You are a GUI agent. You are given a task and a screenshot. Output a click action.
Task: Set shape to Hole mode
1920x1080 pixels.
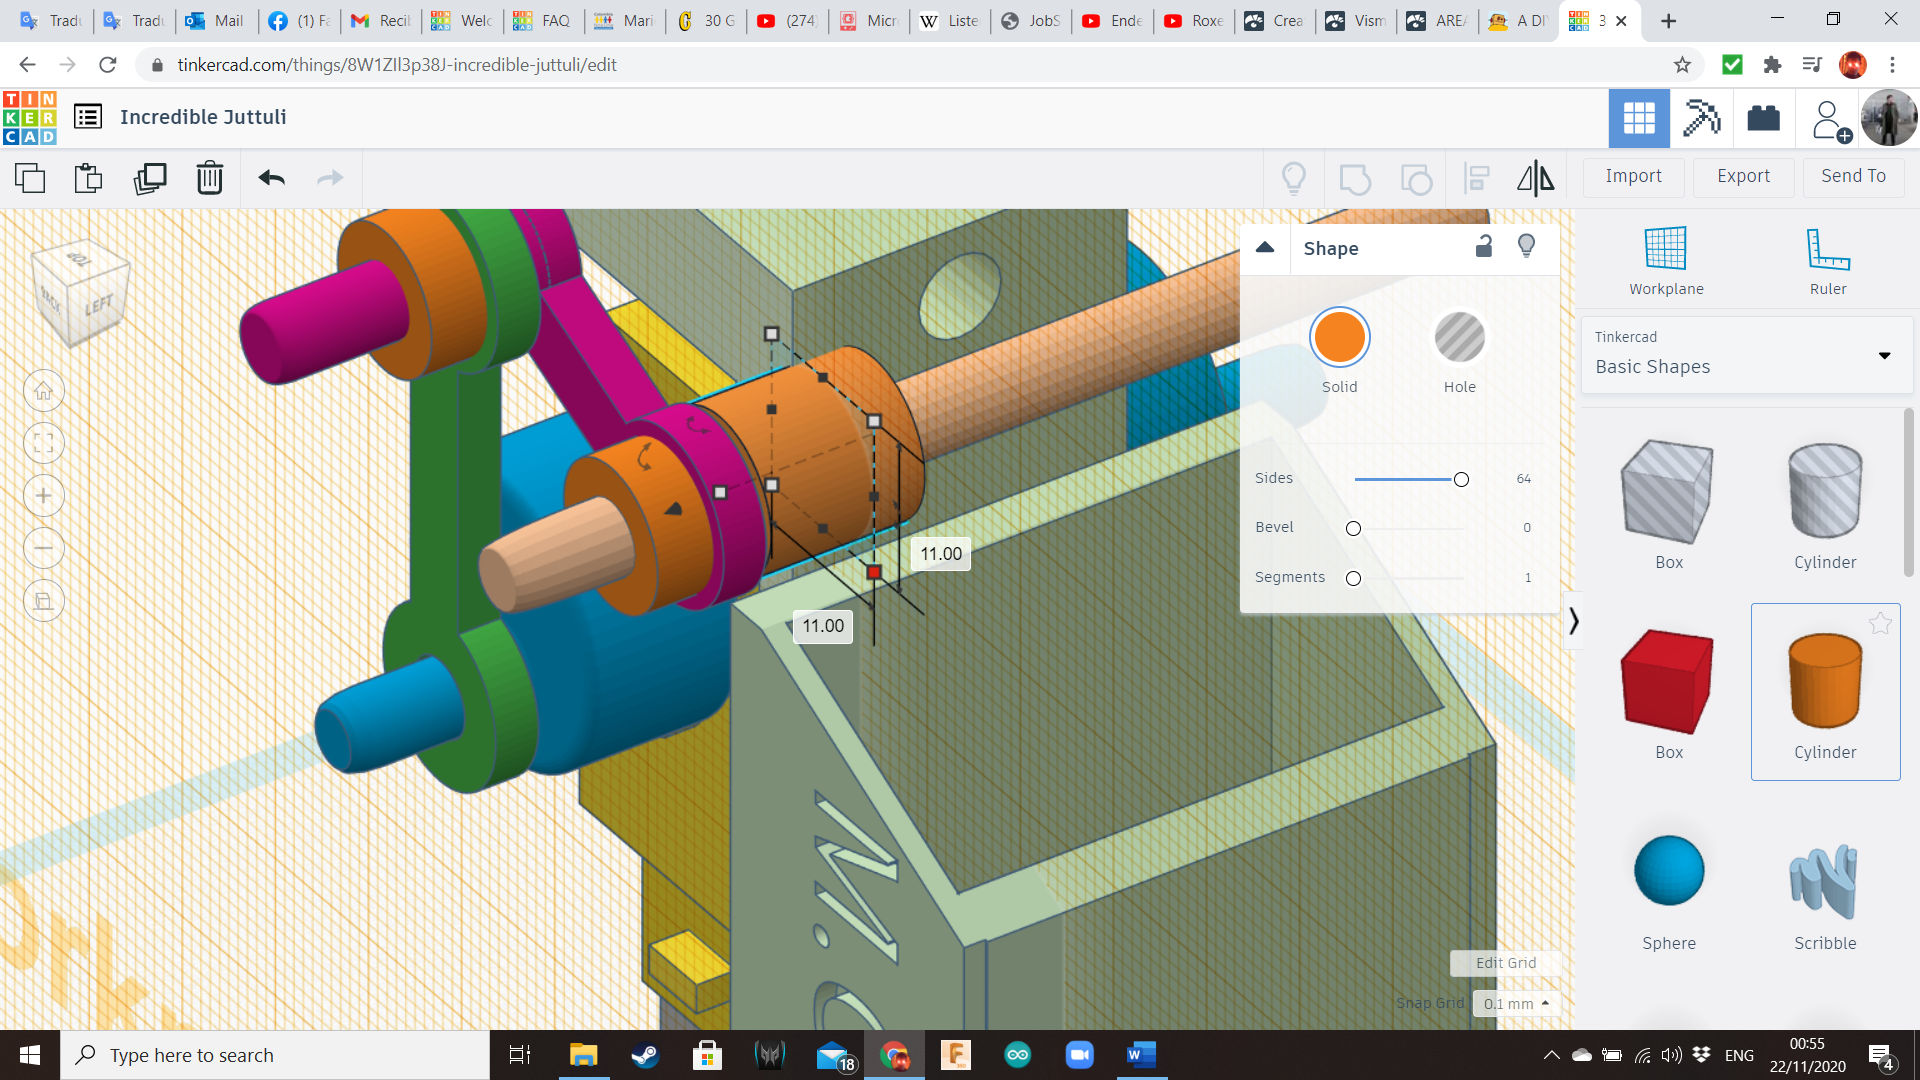pos(1459,338)
